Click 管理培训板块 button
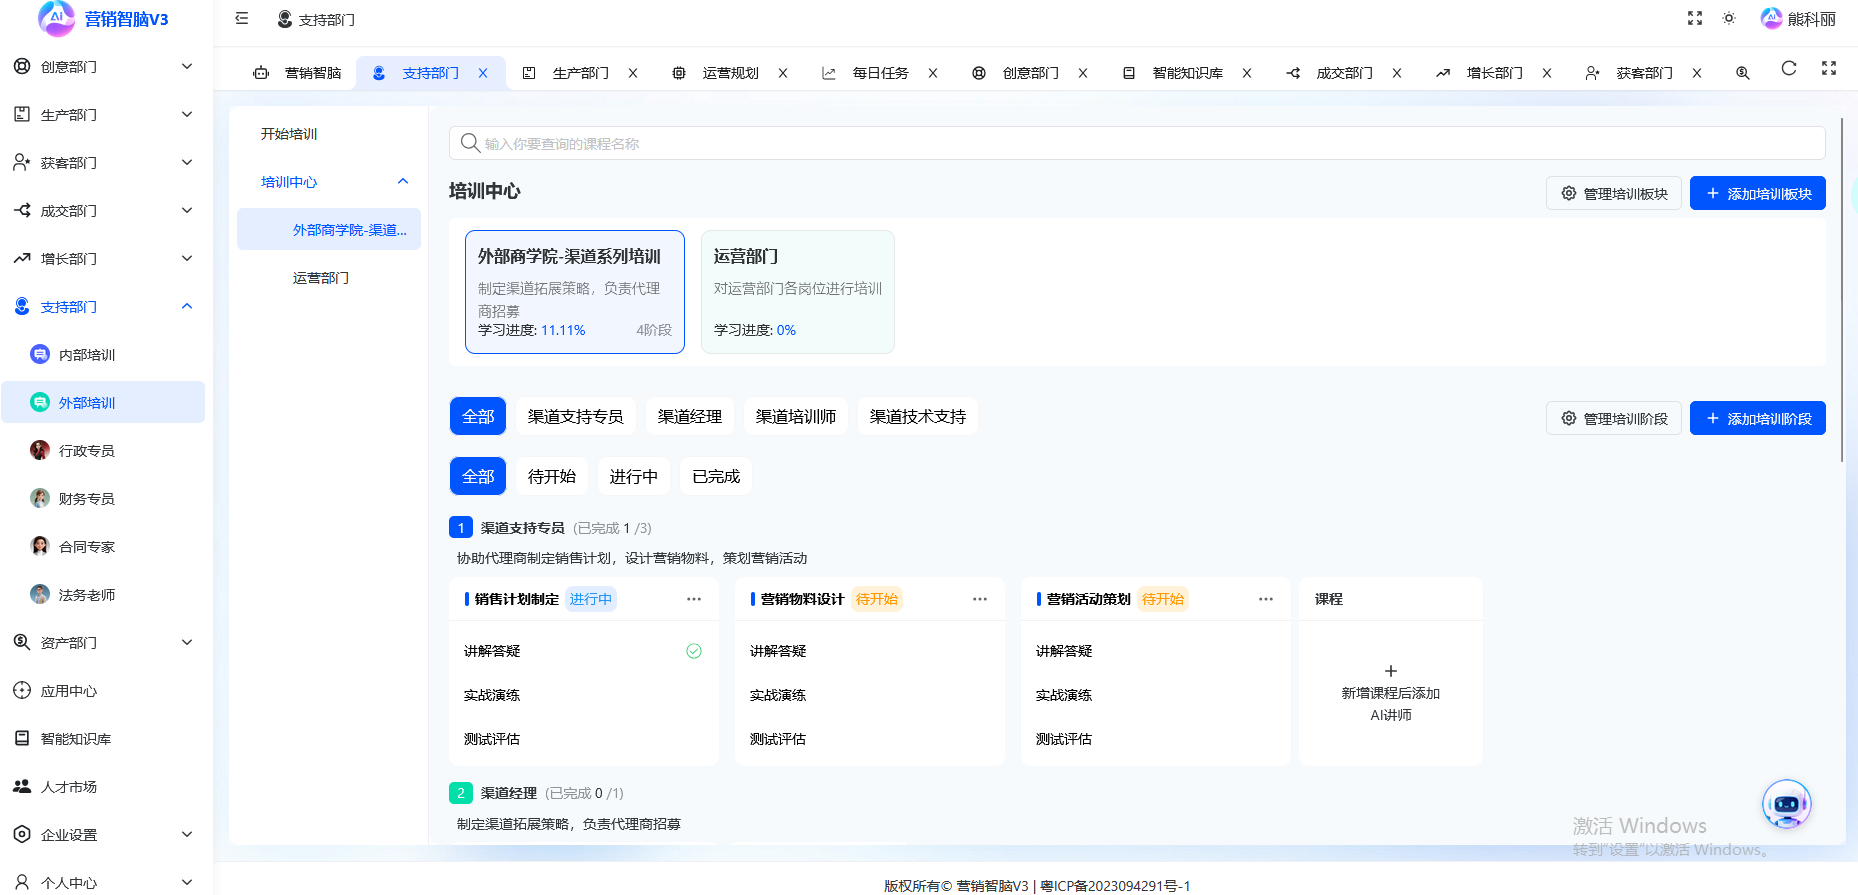The image size is (1858, 895). (1614, 193)
